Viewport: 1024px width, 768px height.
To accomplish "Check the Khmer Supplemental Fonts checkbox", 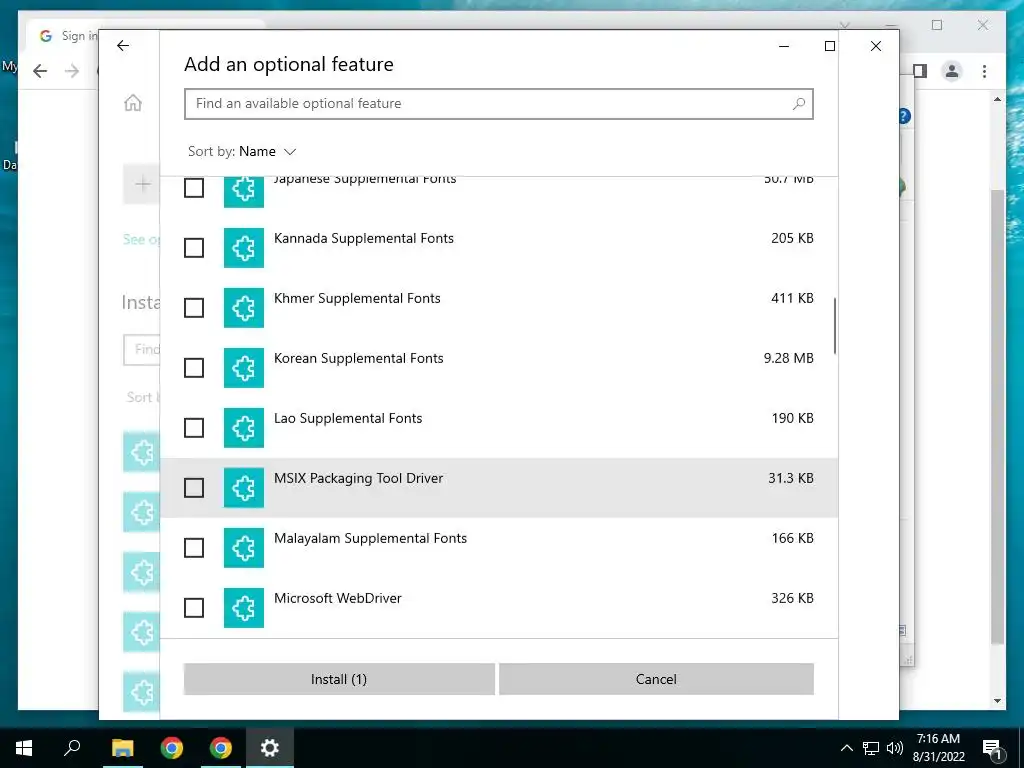I will tap(194, 308).
